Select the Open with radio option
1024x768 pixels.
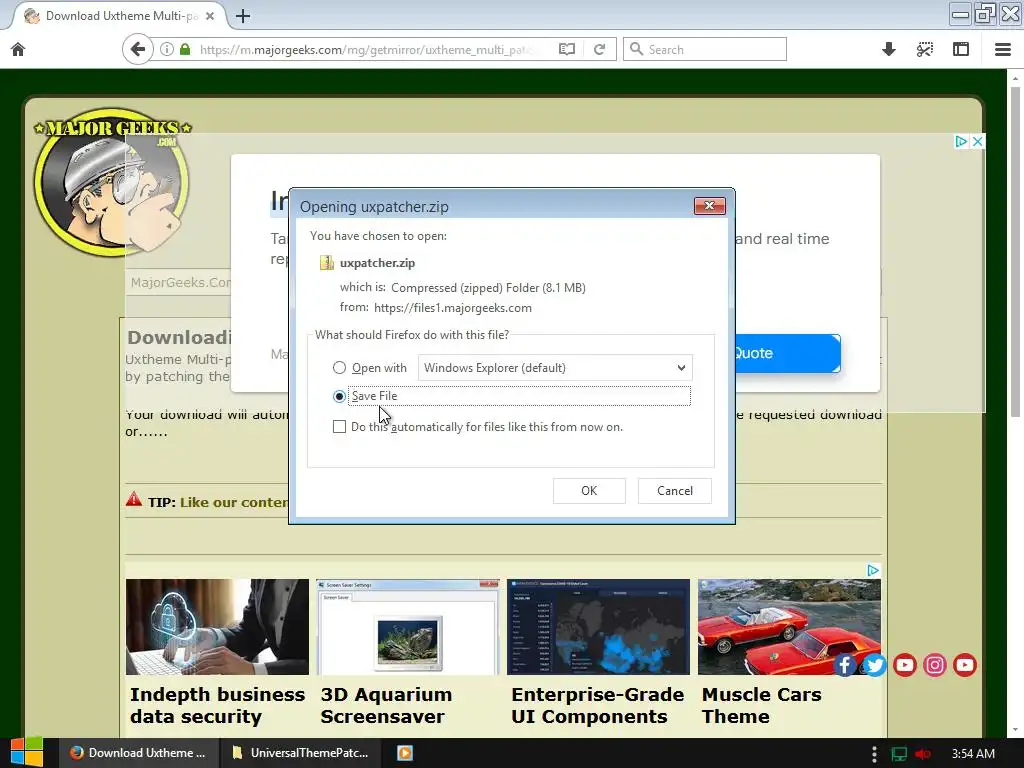click(339, 368)
